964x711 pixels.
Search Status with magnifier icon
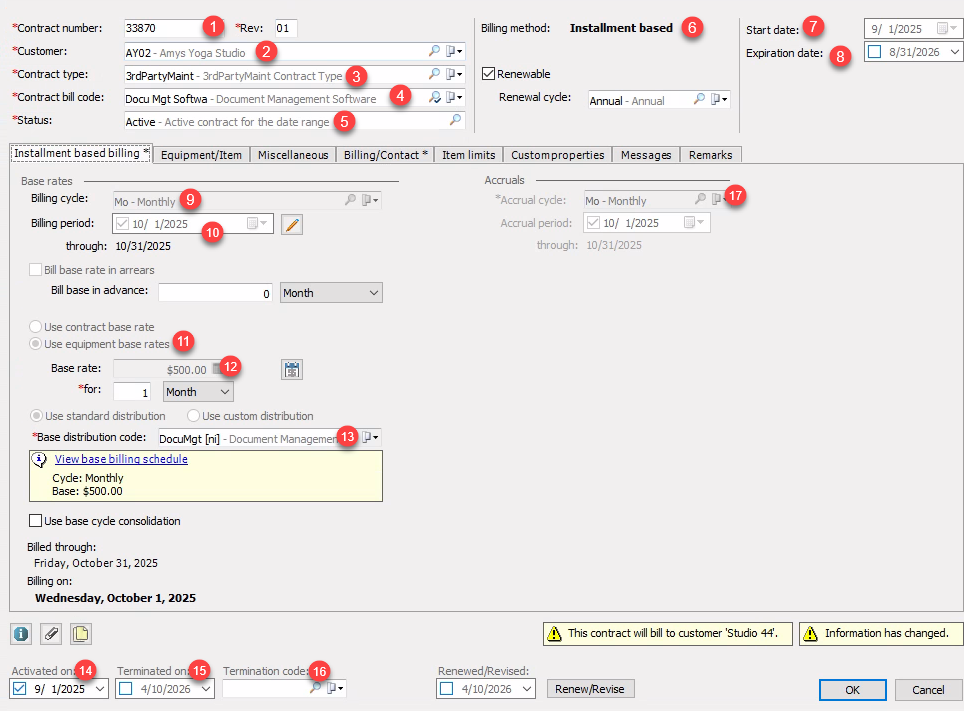(455, 119)
